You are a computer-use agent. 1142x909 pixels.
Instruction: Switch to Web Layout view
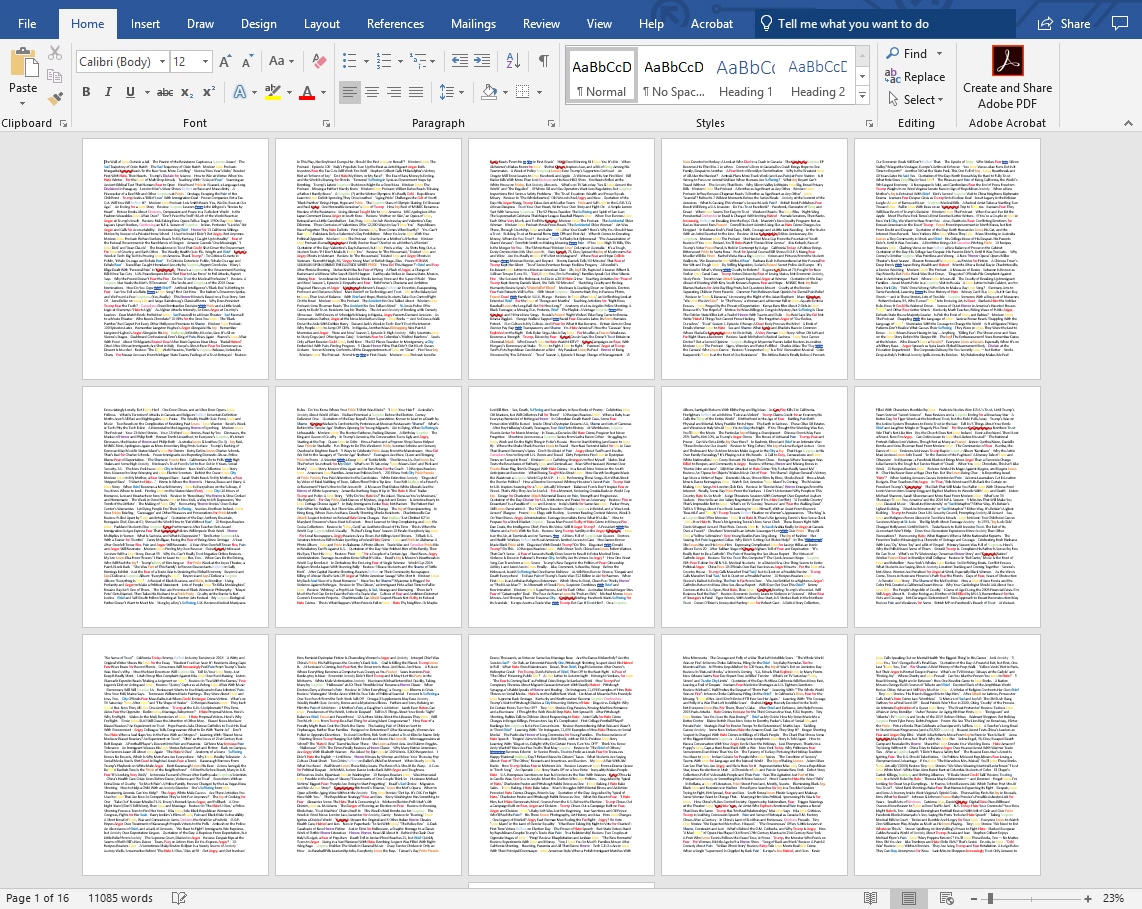946,898
